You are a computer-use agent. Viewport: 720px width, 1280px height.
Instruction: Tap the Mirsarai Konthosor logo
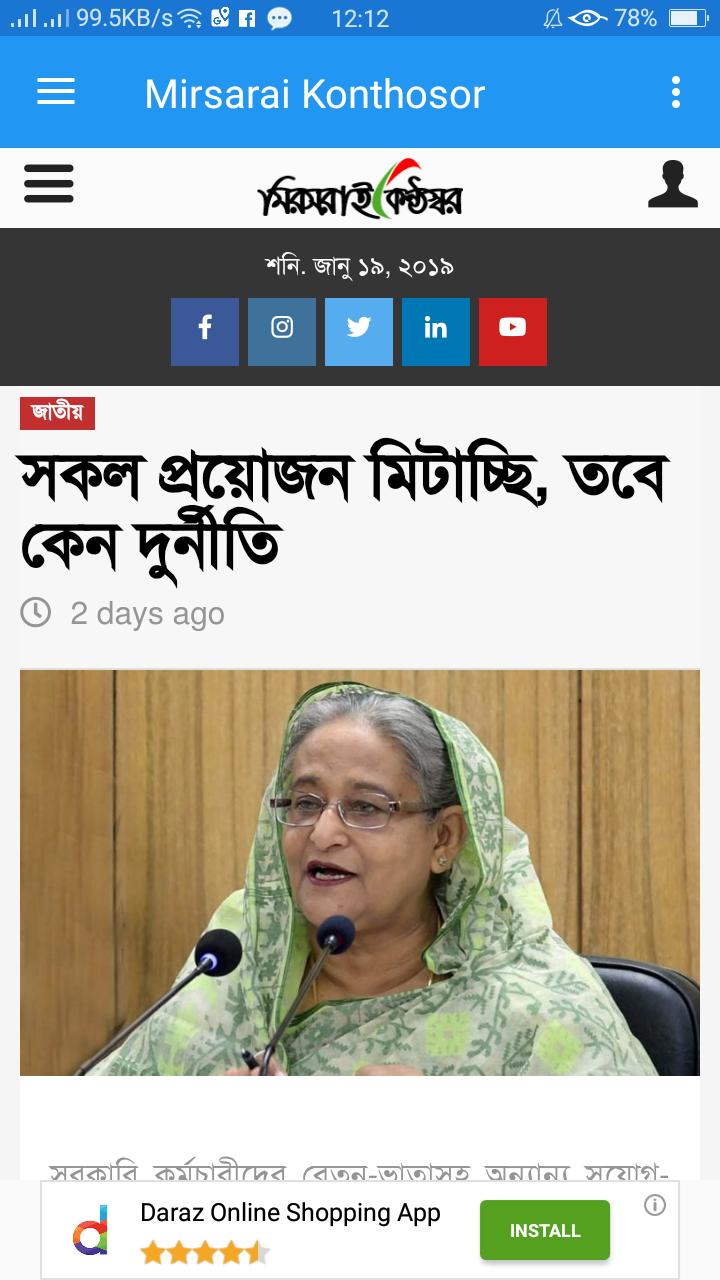click(x=361, y=189)
